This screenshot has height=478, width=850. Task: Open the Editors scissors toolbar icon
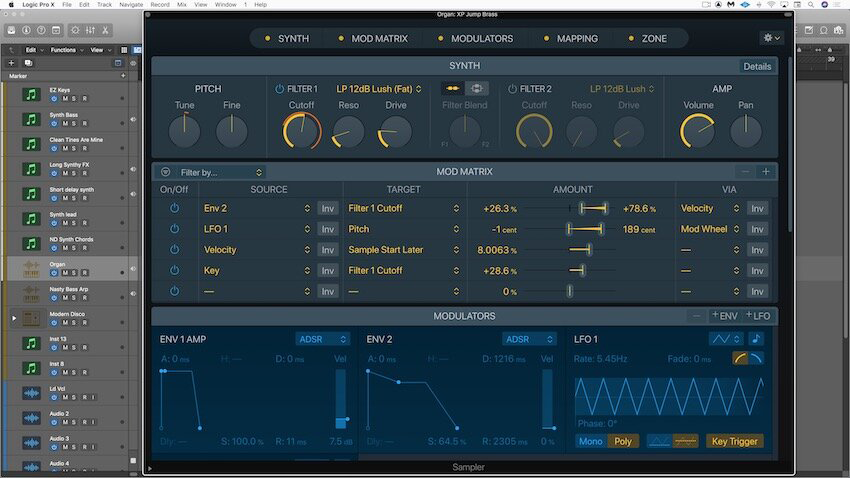(105, 30)
